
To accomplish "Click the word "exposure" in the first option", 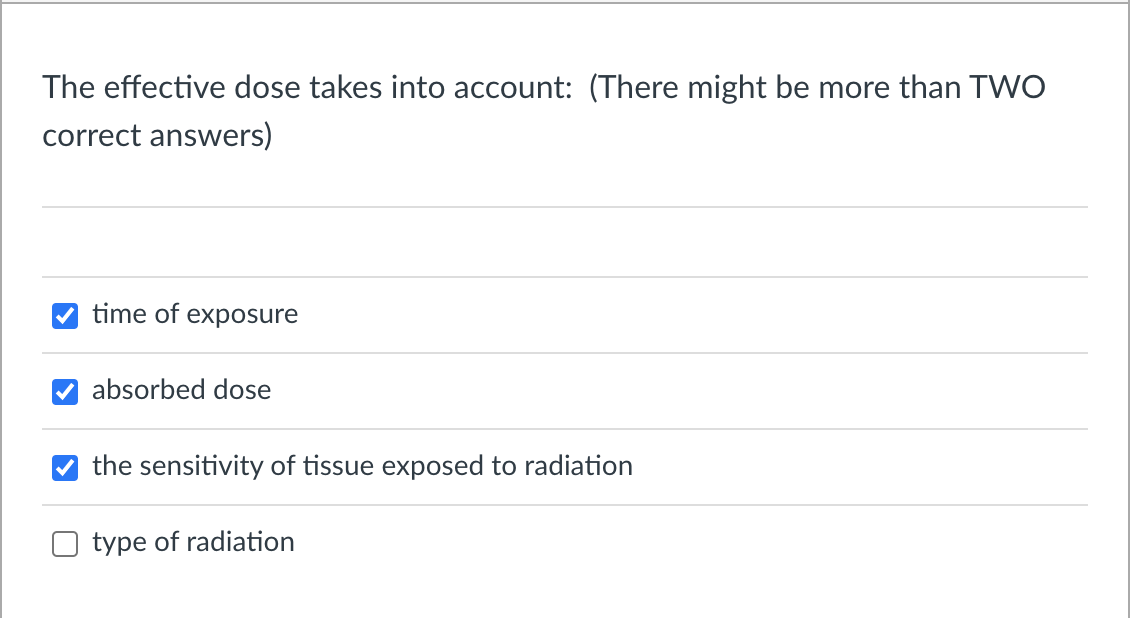I will coord(242,315).
